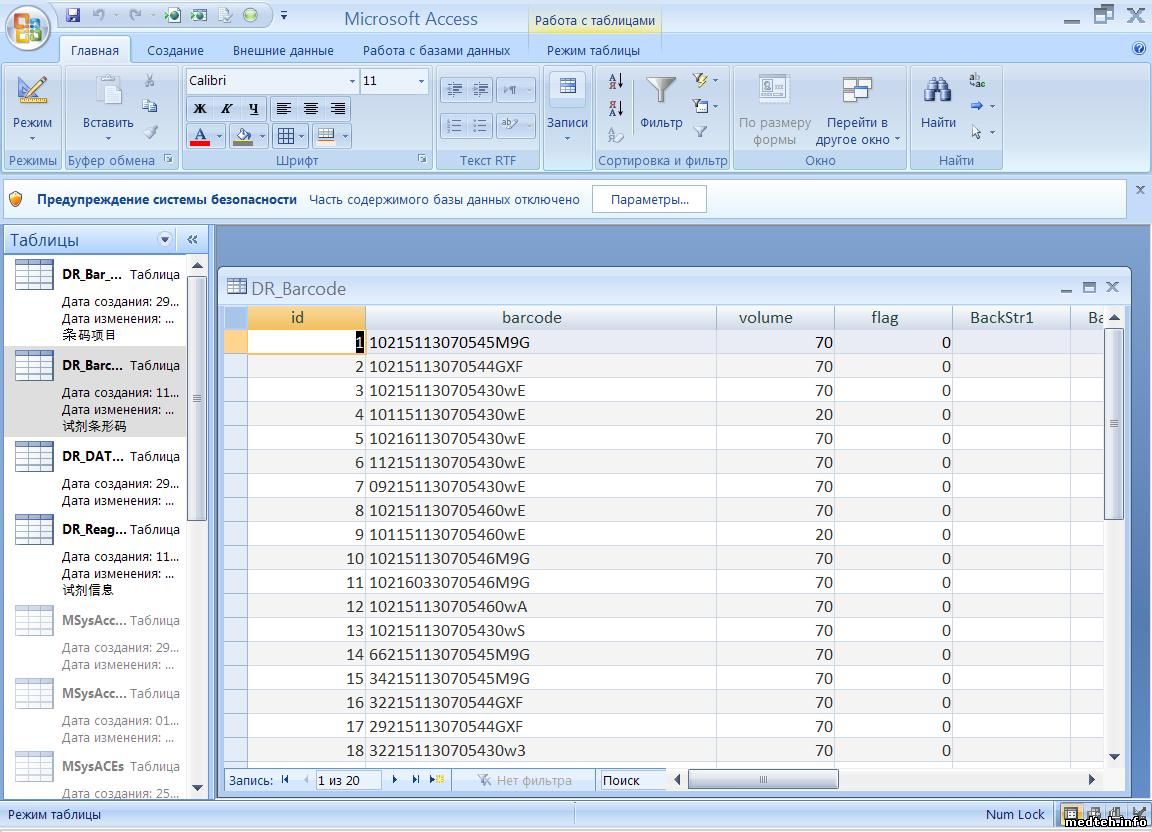Sort records in descending order

pos(616,107)
